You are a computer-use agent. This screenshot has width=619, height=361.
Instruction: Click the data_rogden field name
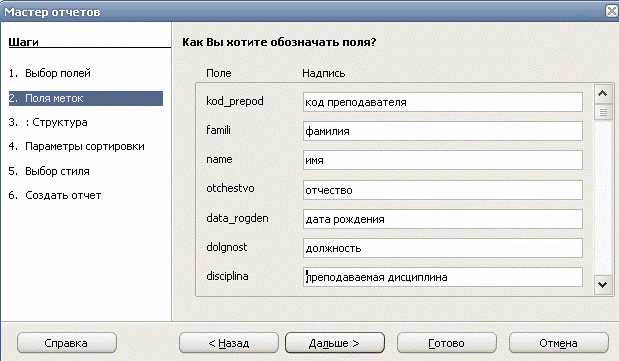point(237,218)
